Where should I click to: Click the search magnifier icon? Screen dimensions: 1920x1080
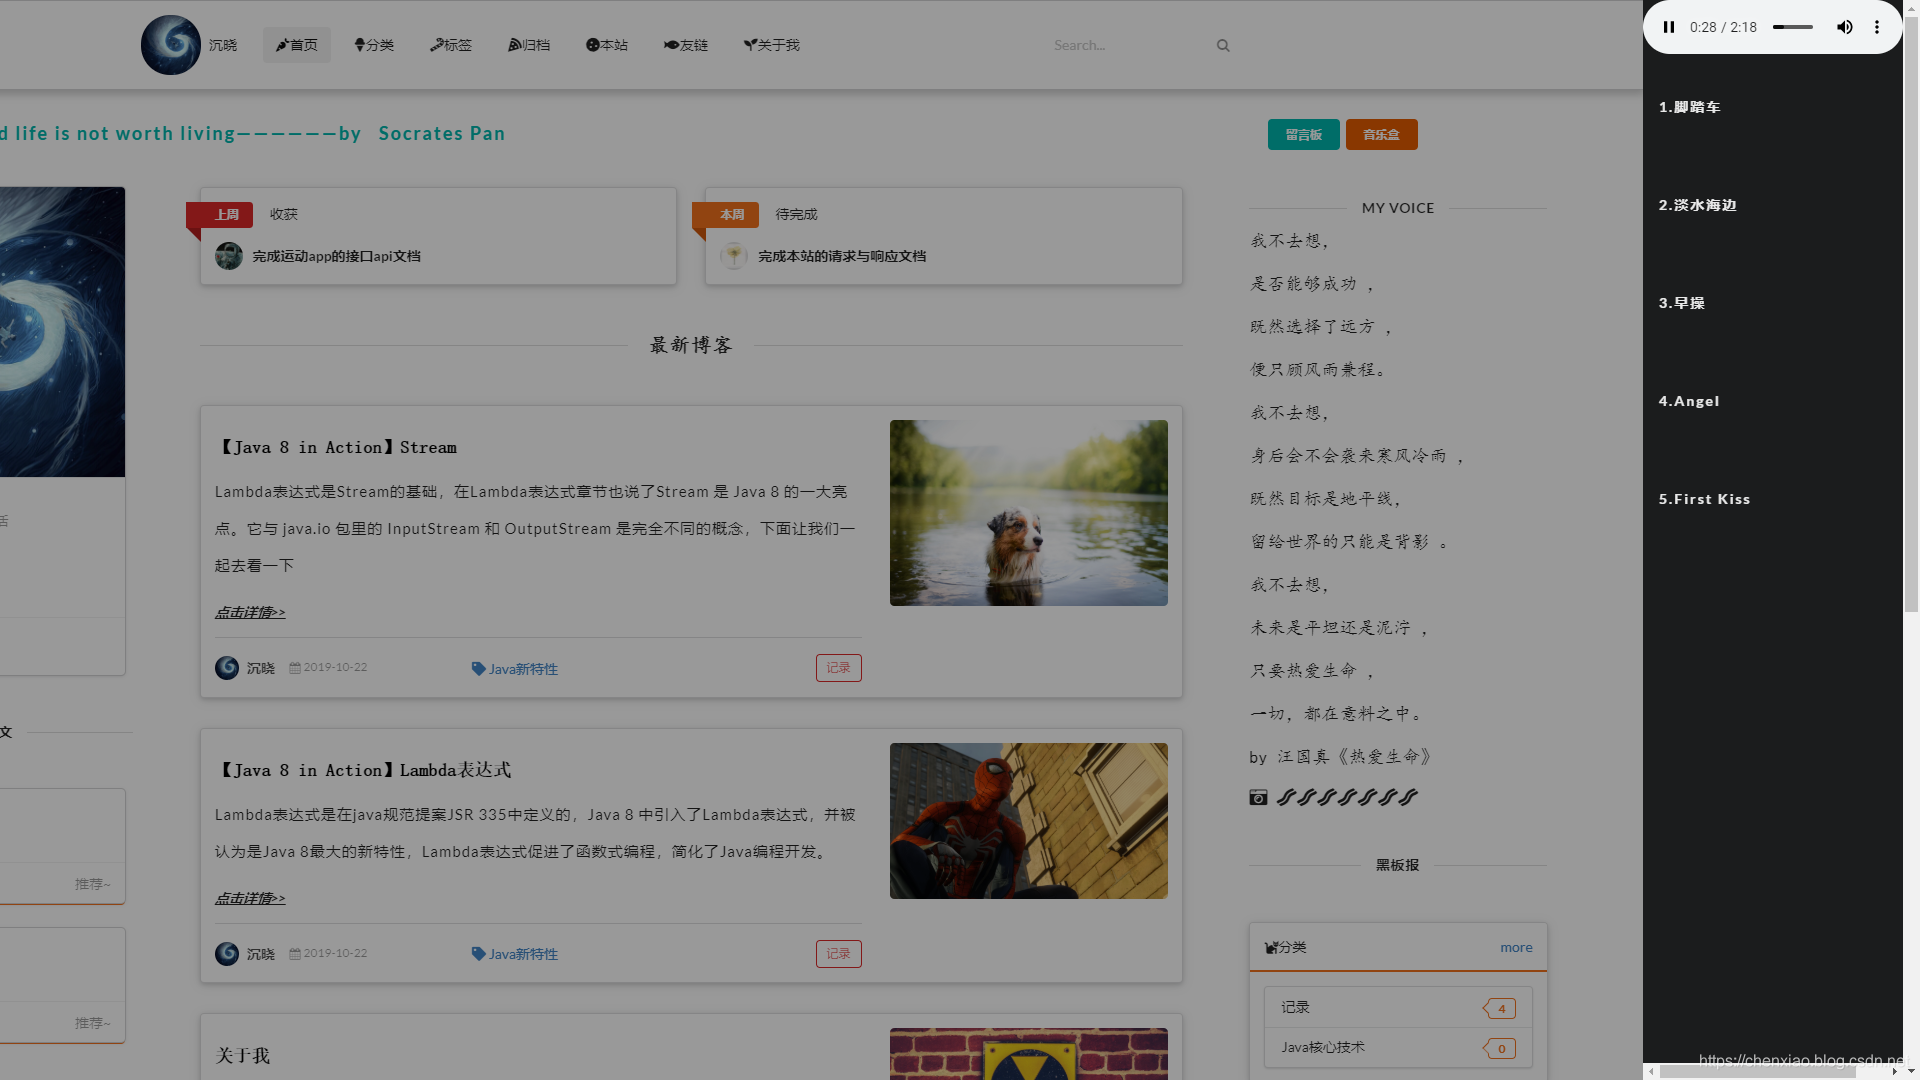tap(1223, 45)
